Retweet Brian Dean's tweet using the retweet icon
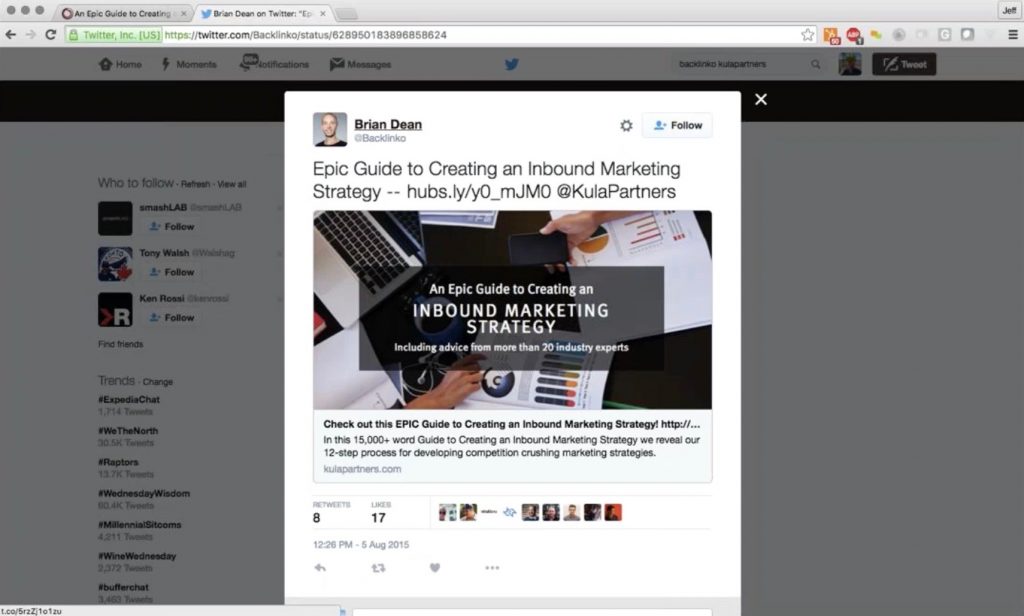Image resolution: width=1024 pixels, height=616 pixels. [378, 568]
